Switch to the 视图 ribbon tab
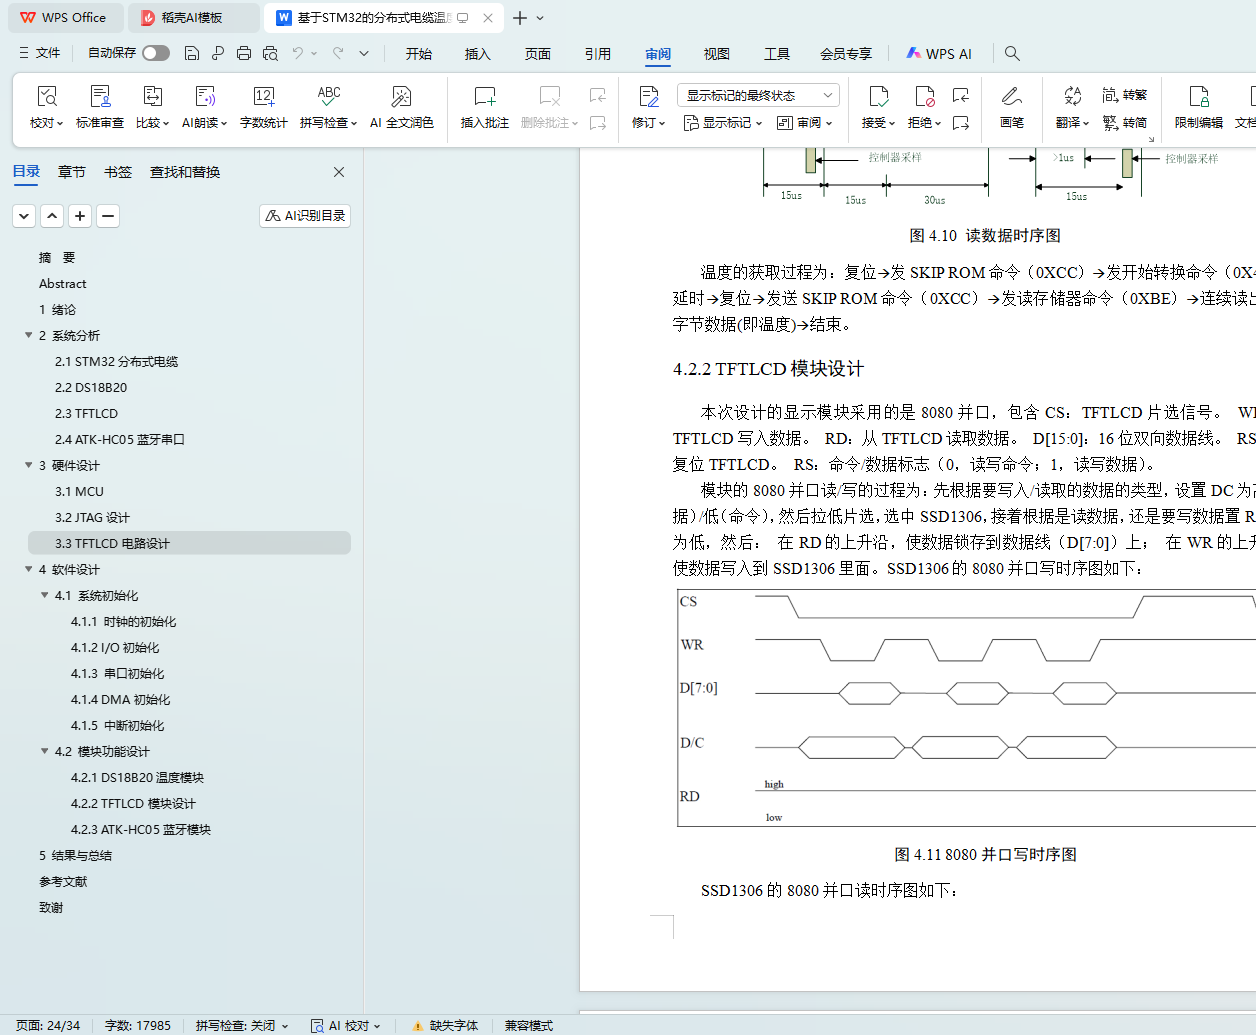Image resolution: width=1256 pixels, height=1035 pixels. click(x=716, y=54)
